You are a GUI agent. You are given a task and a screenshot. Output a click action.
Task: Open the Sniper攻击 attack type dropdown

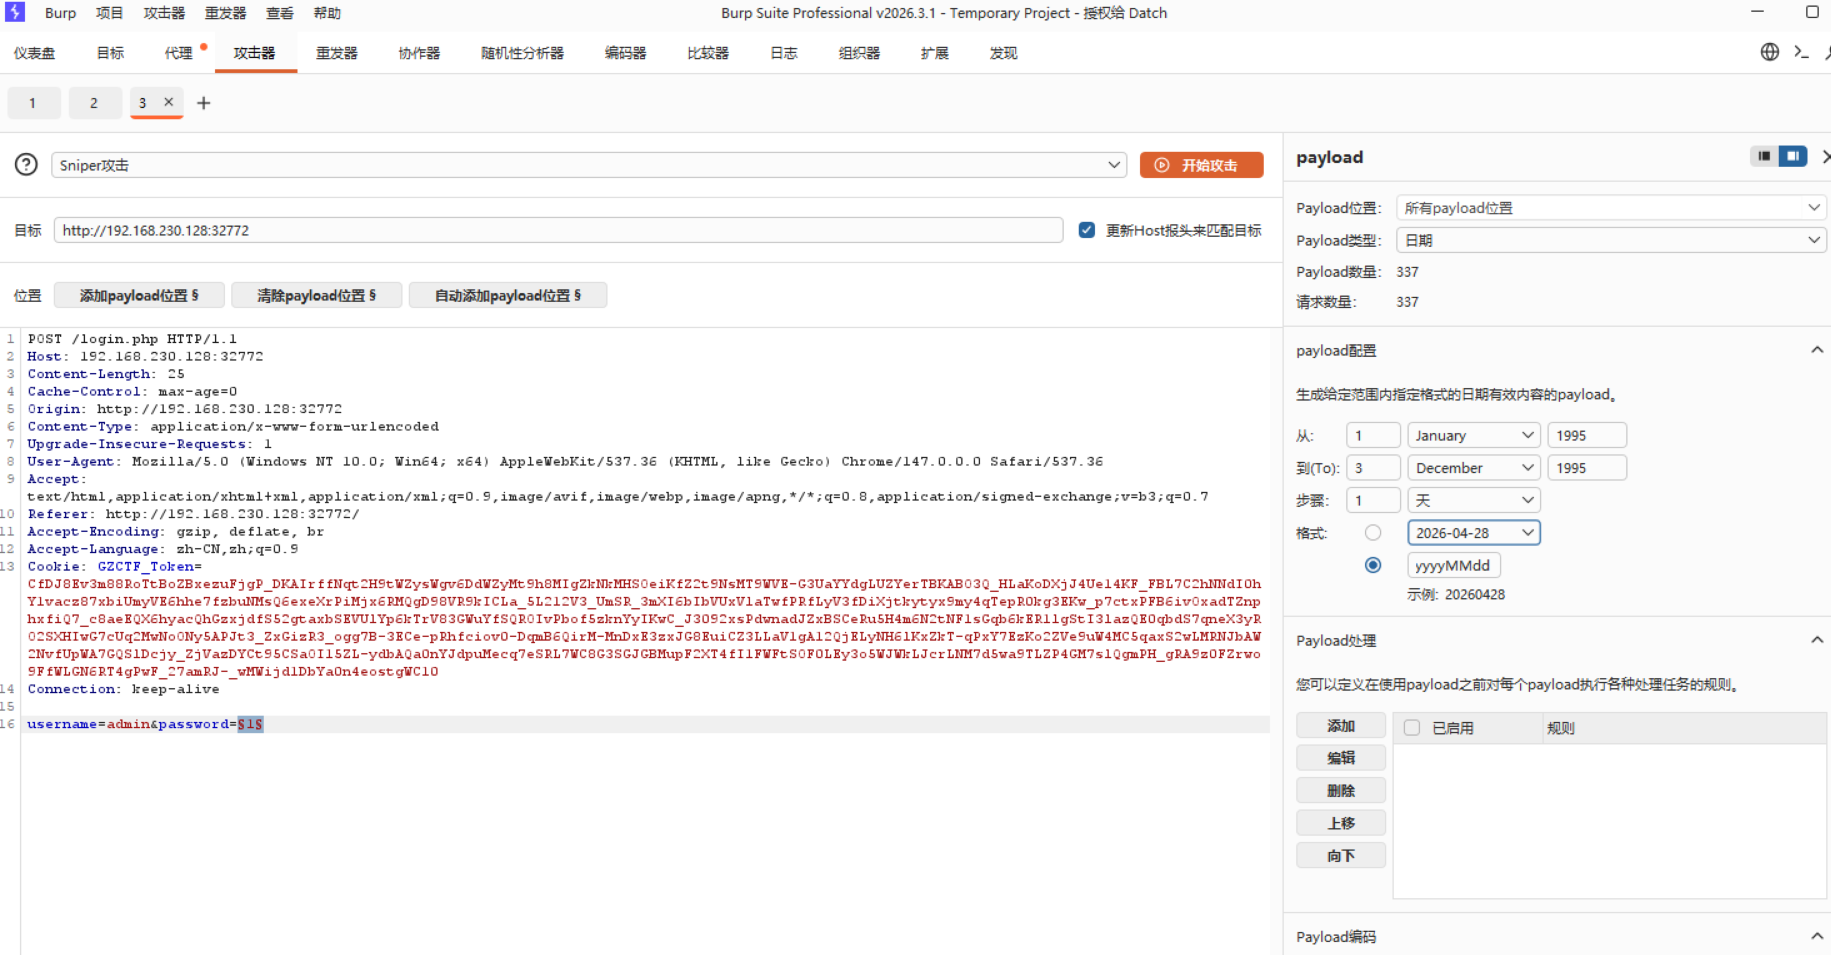[x=589, y=165]
